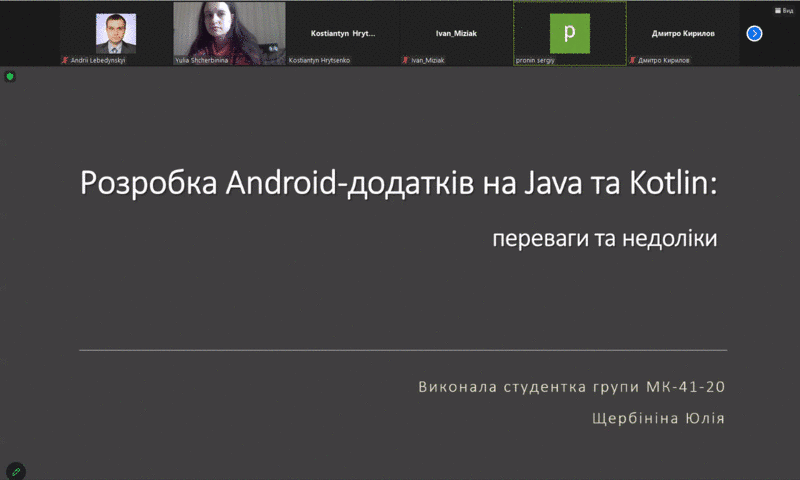Select the green "p" avatar of pronin sergiy
The width and height of the screenshot is (800, 480).
pyautogui.click(x=569, y=33)
